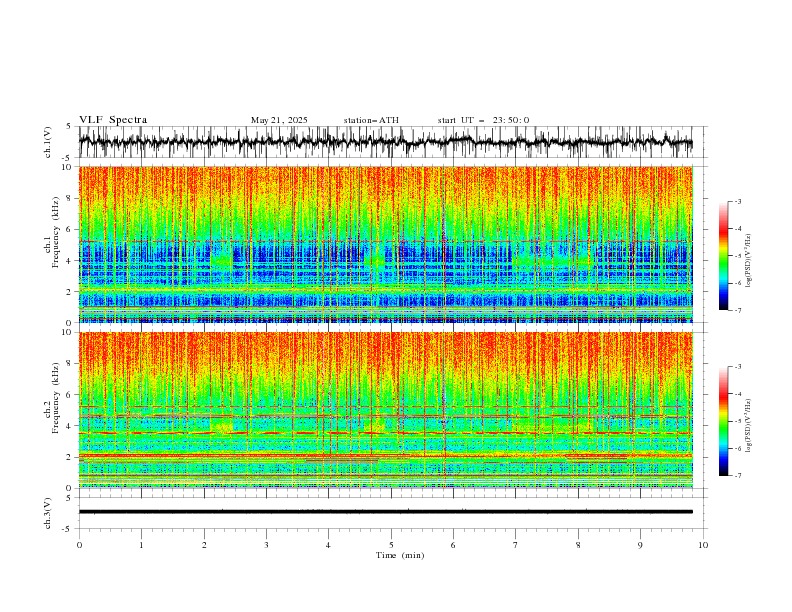This screenshot has width=792, height=612.
Task: Click the time axis tick label '0'
Action: tap(79, 545)
